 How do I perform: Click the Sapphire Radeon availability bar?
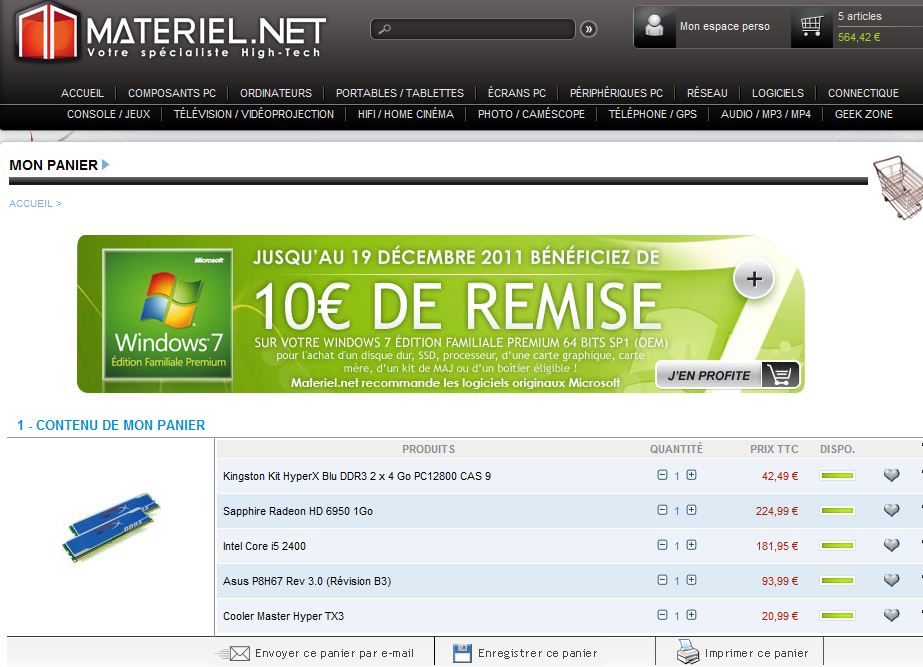[837, 511]
